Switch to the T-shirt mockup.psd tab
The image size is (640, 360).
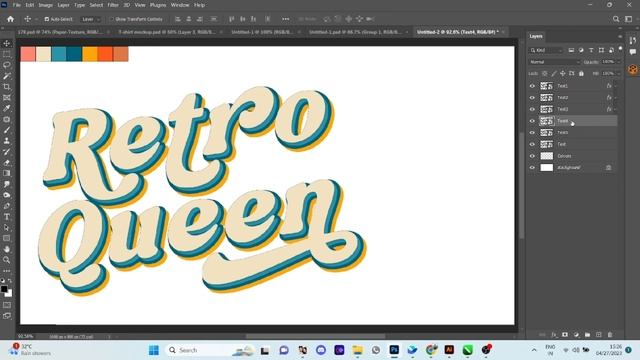coord(167,32)
